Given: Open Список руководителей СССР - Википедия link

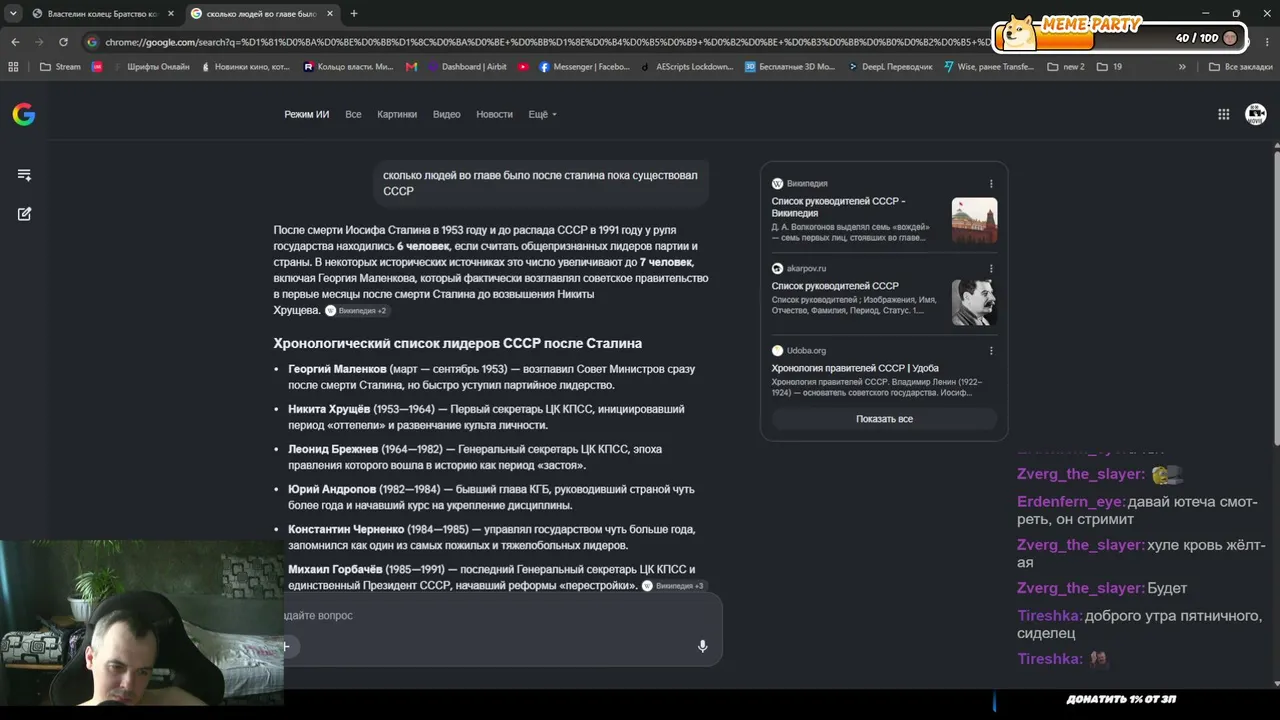Looking at the screenshot, I should click(838, 207).
